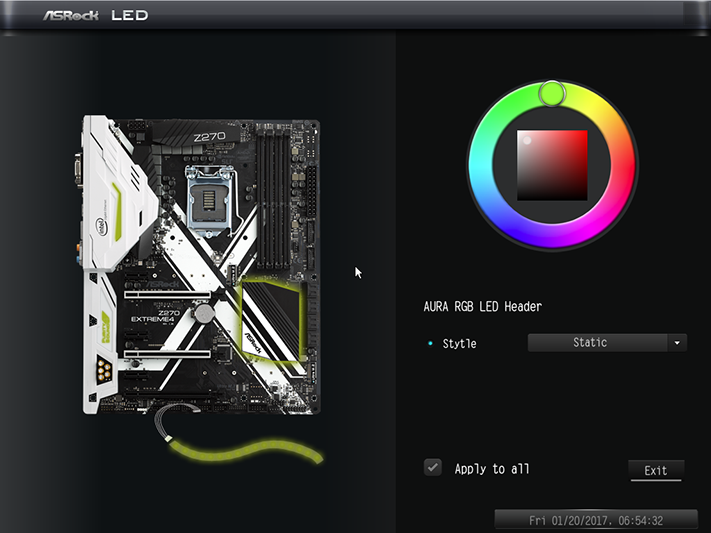Click the ASRock logo in header
711x533 pixels.
71,15
